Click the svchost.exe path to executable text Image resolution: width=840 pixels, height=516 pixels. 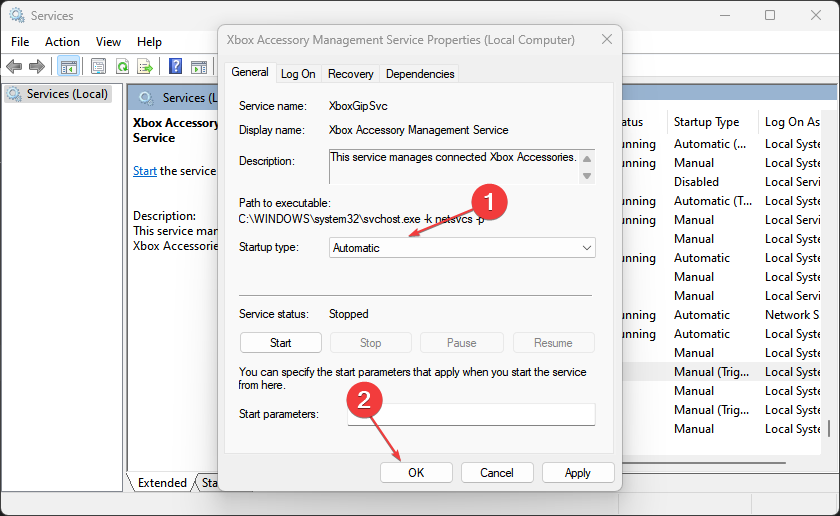(x=362, y=219)
